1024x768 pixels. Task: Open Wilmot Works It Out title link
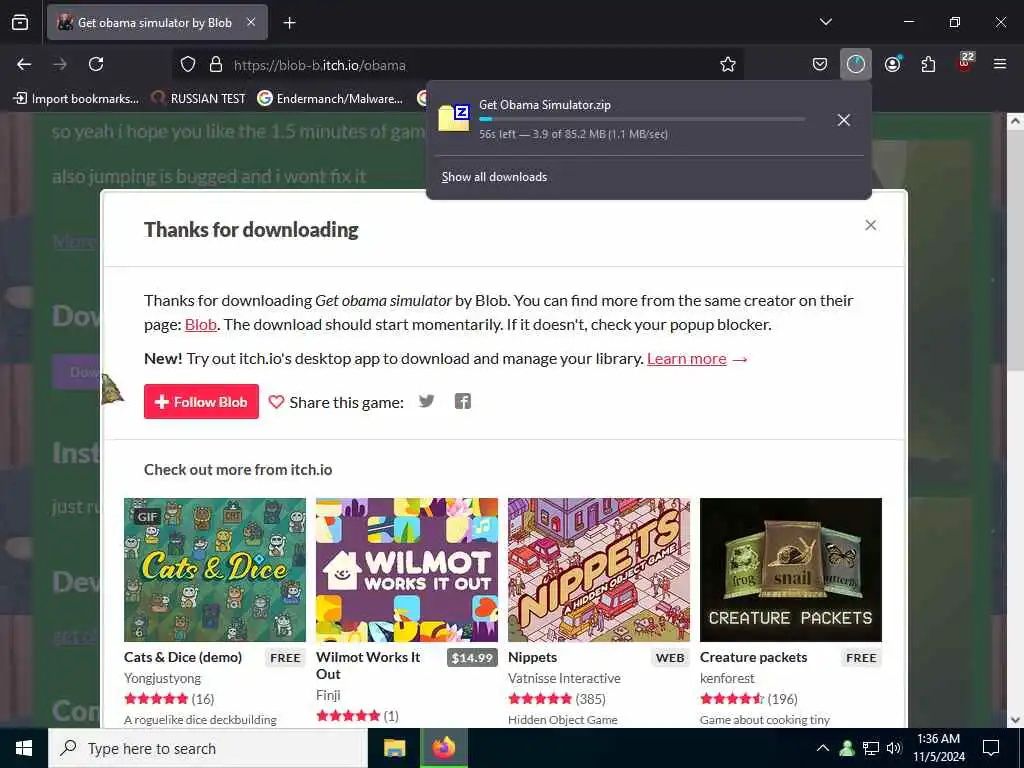pos(368,665)
